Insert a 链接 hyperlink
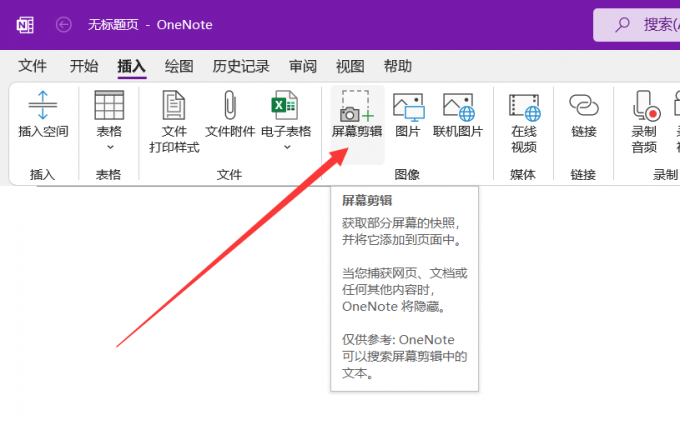 point(584,114)
